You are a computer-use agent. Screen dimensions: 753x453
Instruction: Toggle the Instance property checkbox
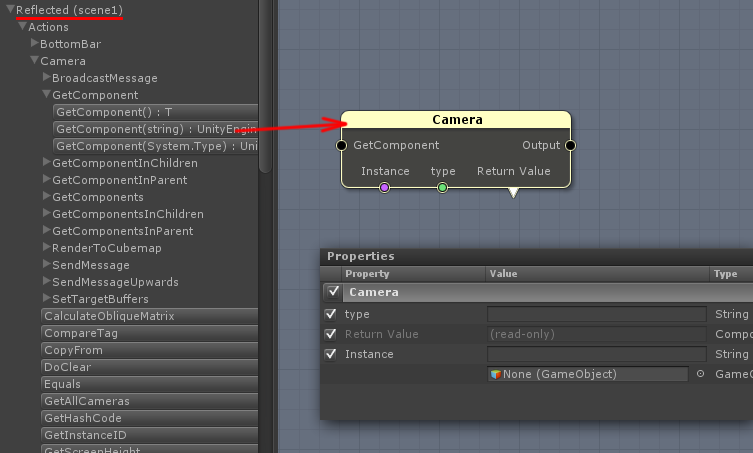330,354
